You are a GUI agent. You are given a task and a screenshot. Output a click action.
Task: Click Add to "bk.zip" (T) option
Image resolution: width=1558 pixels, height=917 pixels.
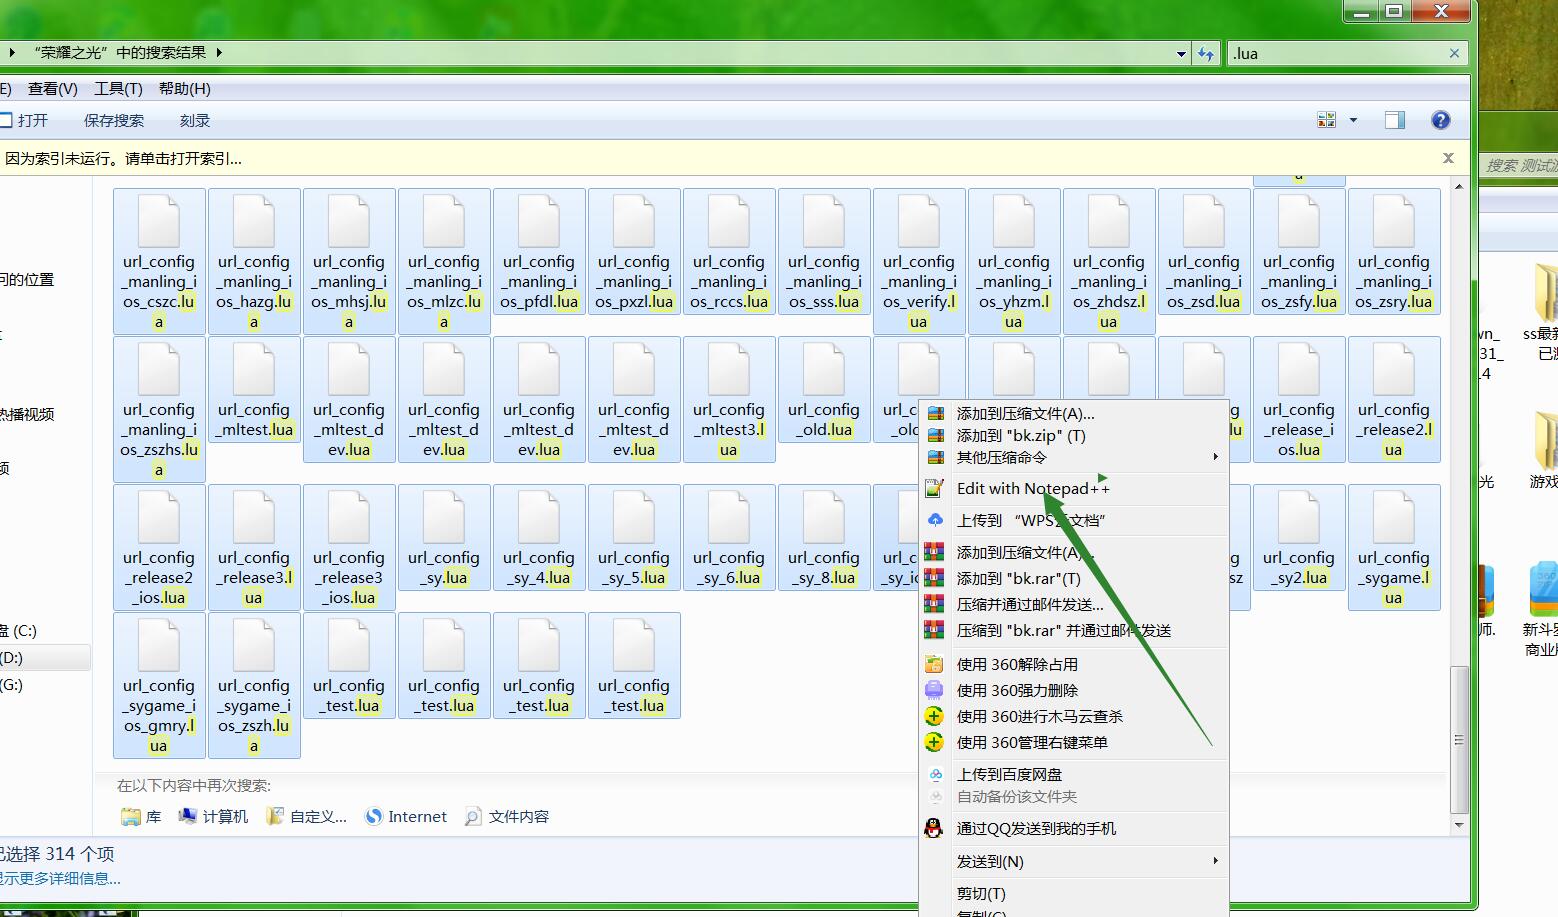(1020, 436)
